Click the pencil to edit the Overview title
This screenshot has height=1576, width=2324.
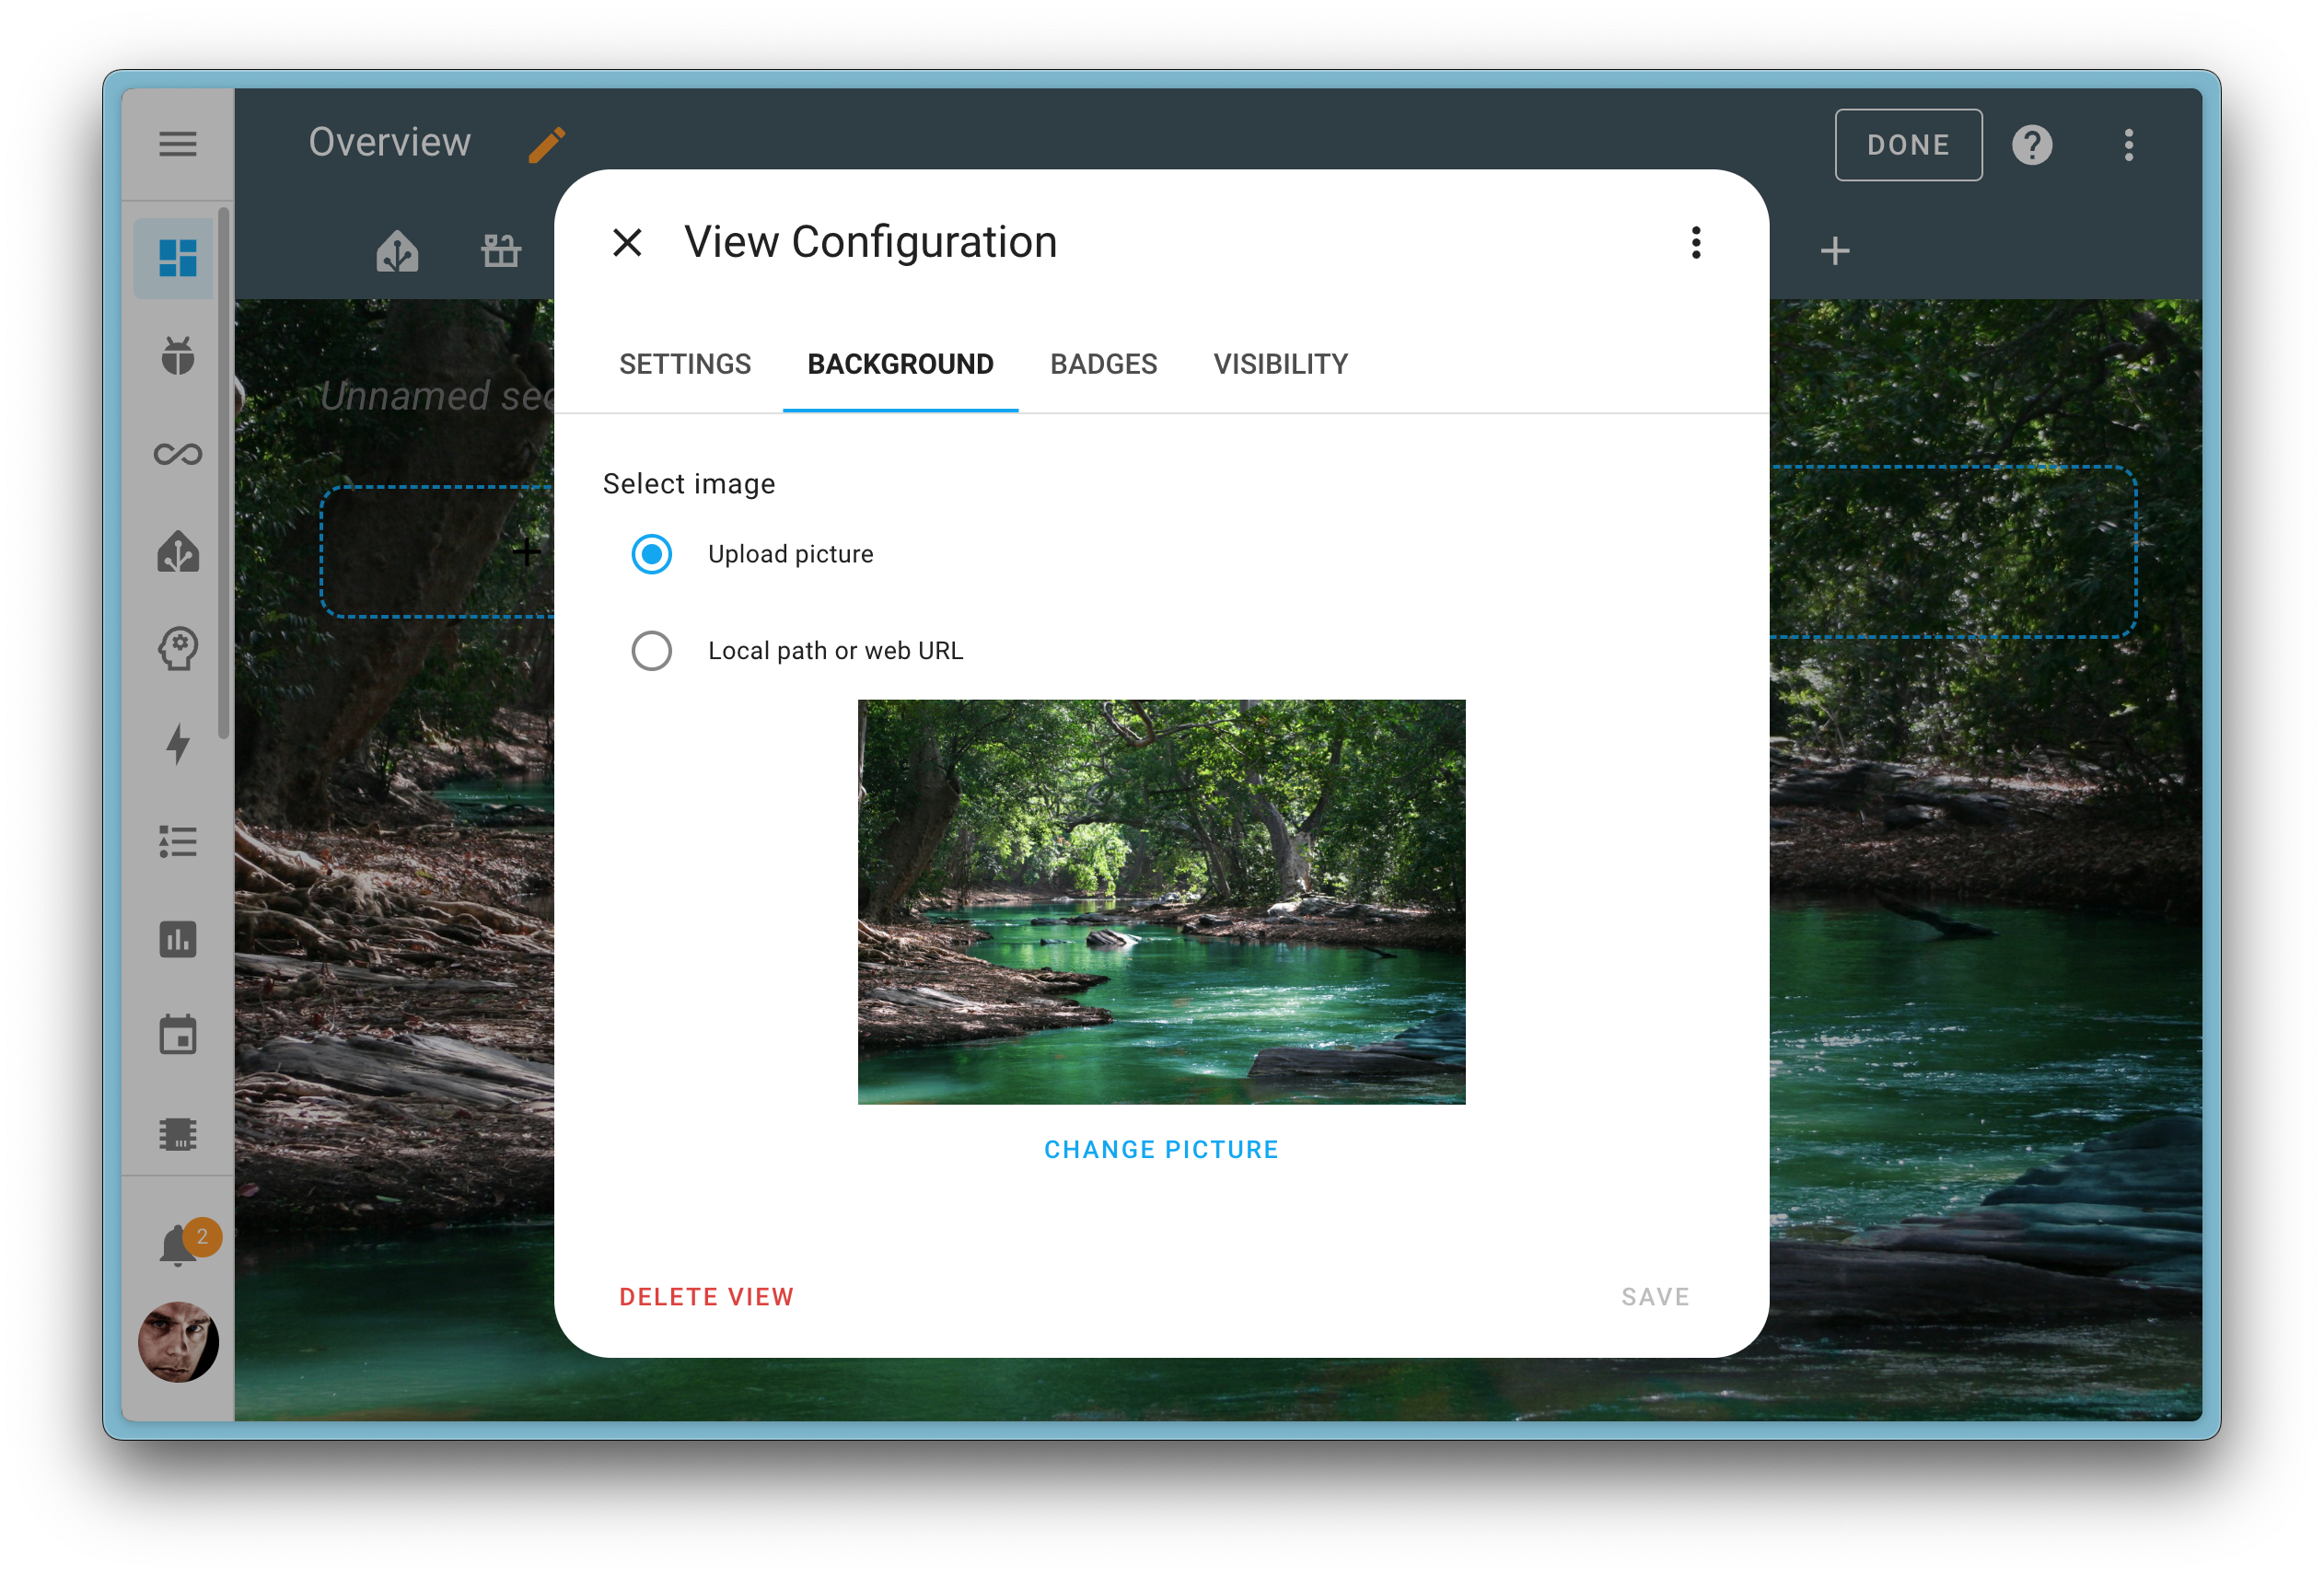click(546, 144)
